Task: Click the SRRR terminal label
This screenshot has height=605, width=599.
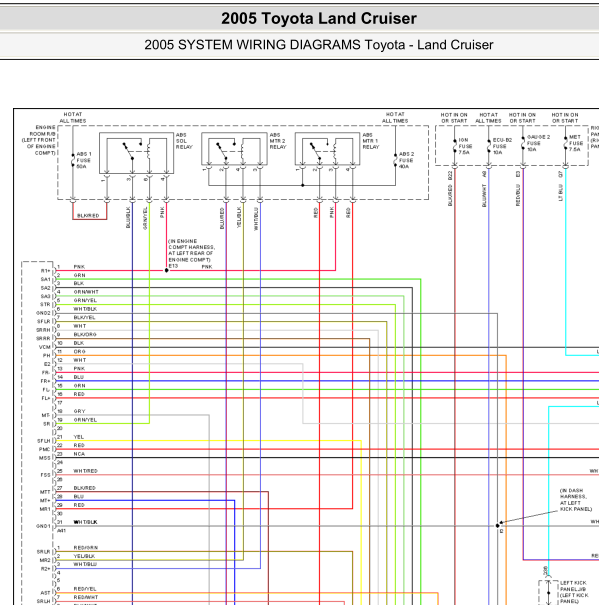Action: click(43, 338)
